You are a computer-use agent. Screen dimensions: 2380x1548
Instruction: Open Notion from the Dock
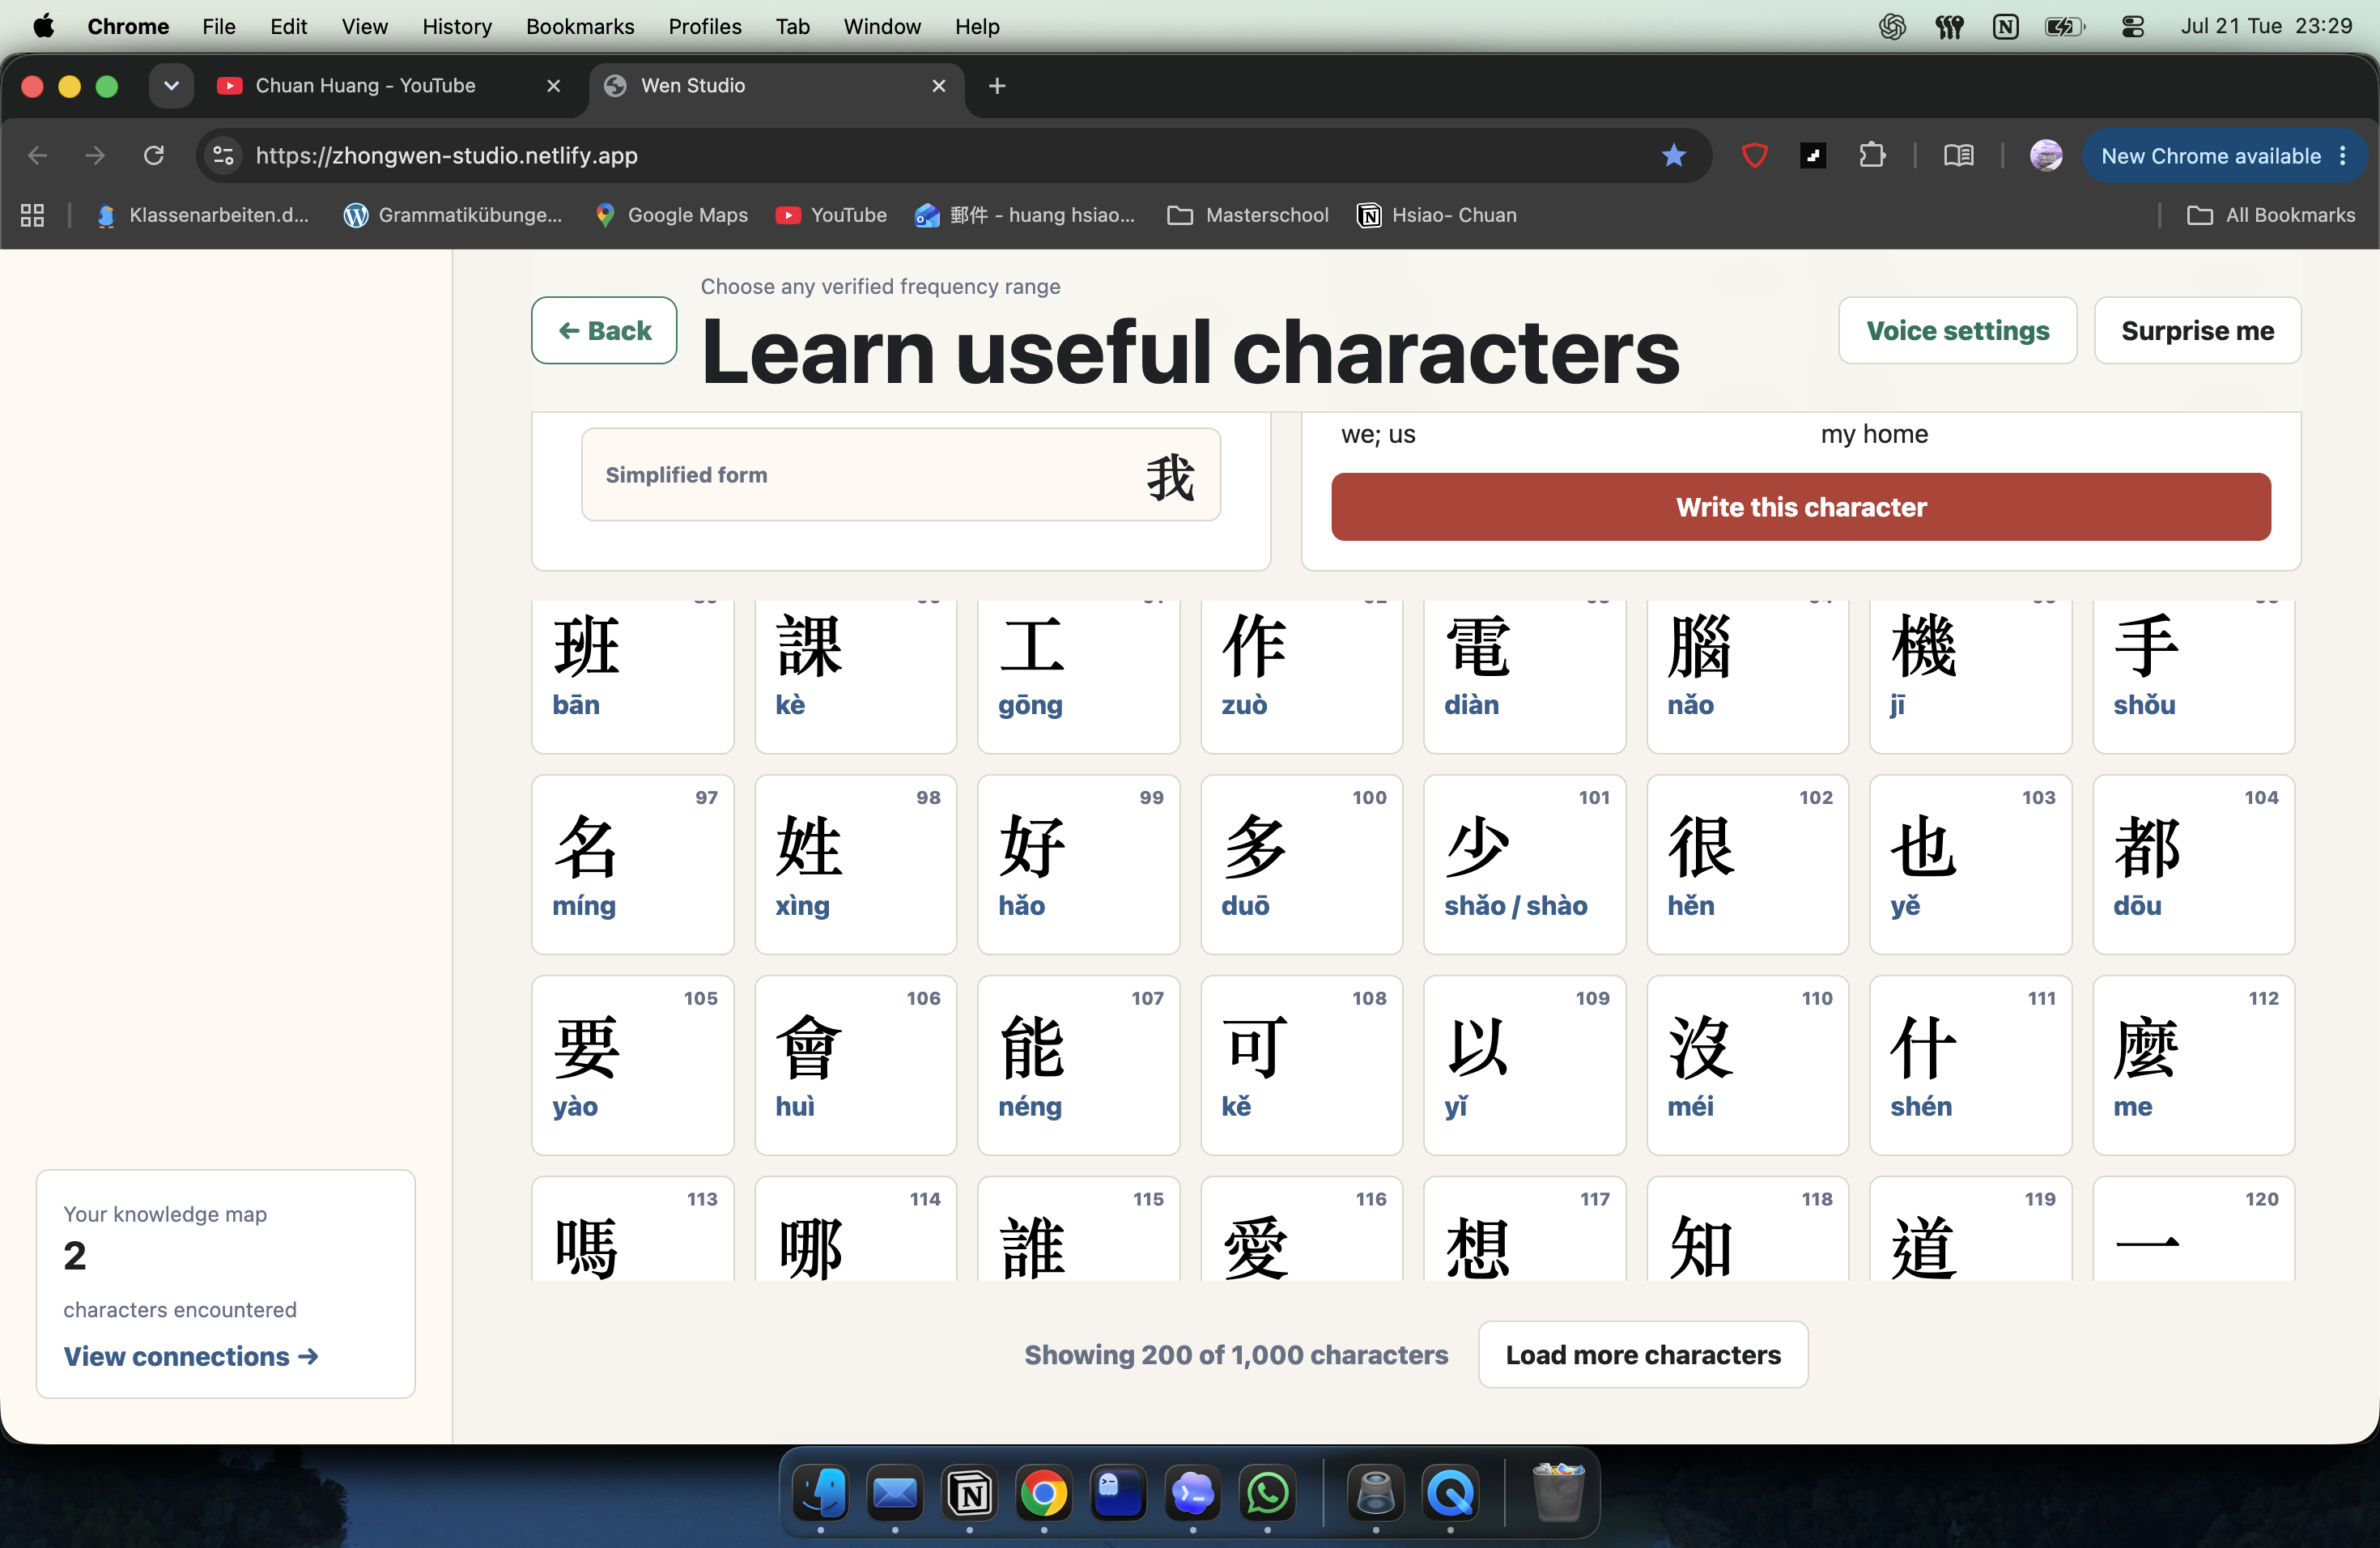969,1493
